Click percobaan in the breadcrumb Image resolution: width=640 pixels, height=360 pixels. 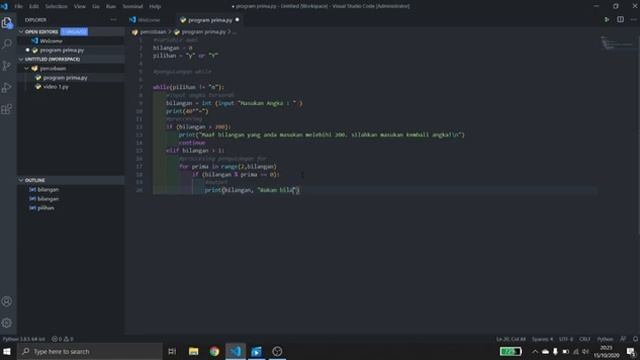[x=153, y=32]
